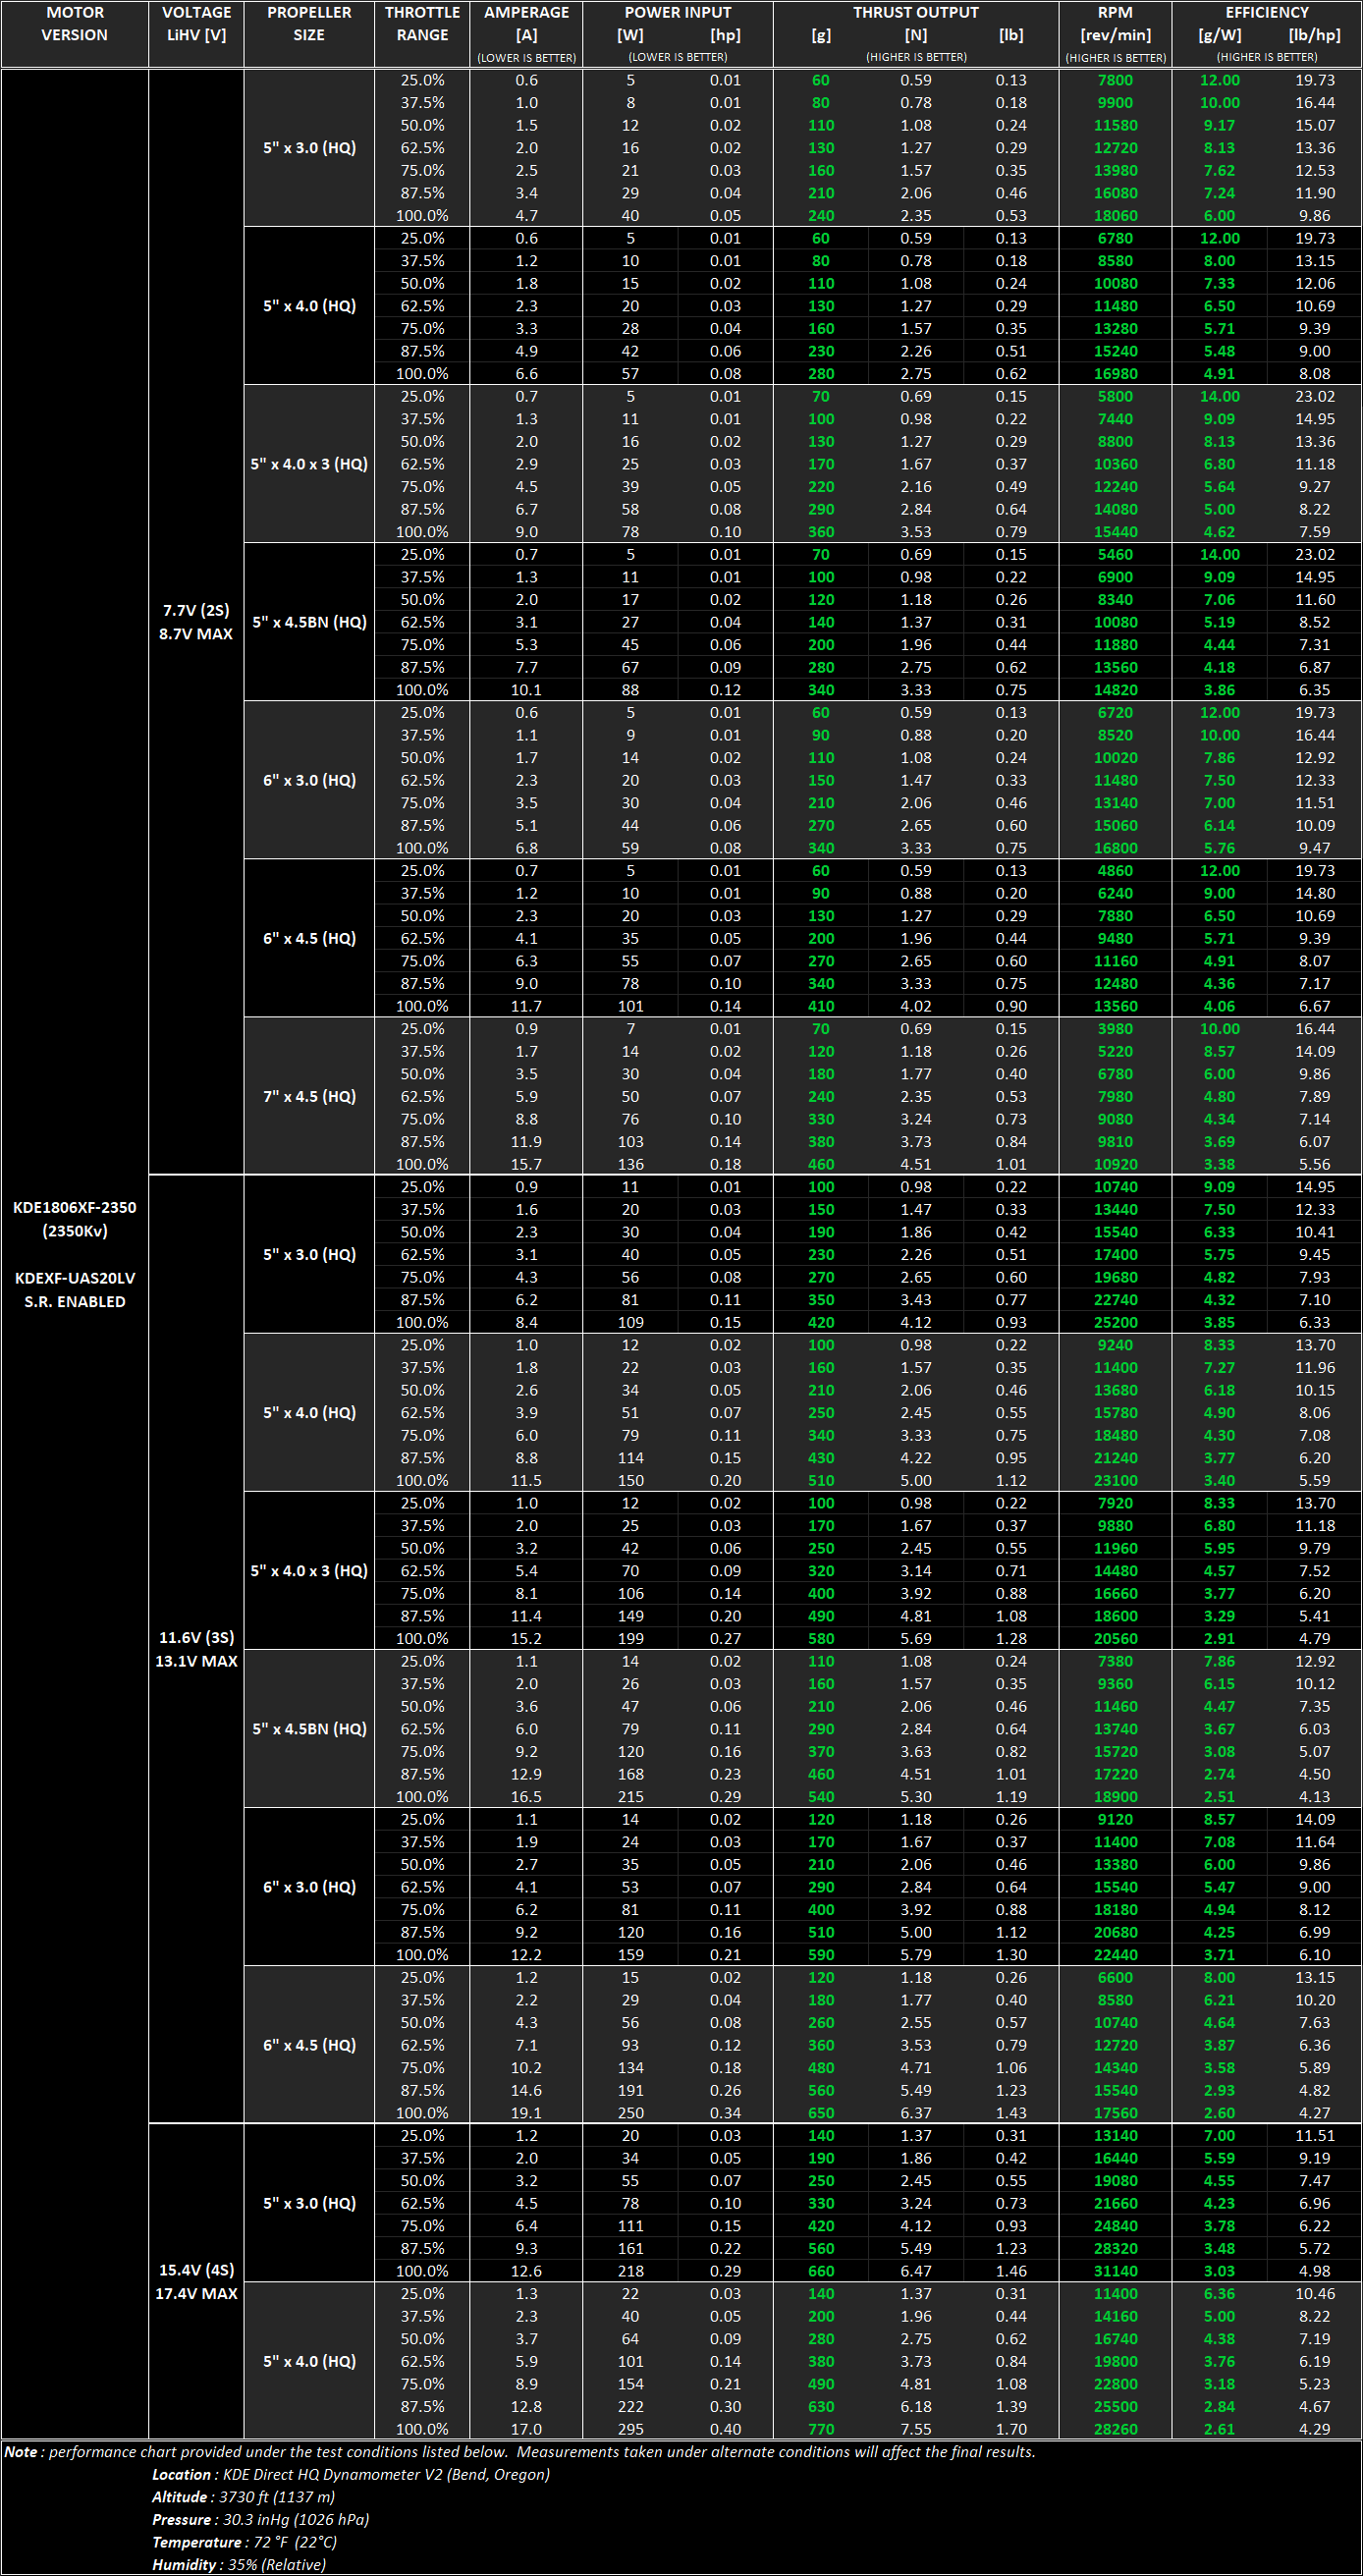1363x2576 pixels.
Task: Click the 7" x 4.5 (HQ) propeller label
Action: pyautogui.click(x=309, y=1096)
